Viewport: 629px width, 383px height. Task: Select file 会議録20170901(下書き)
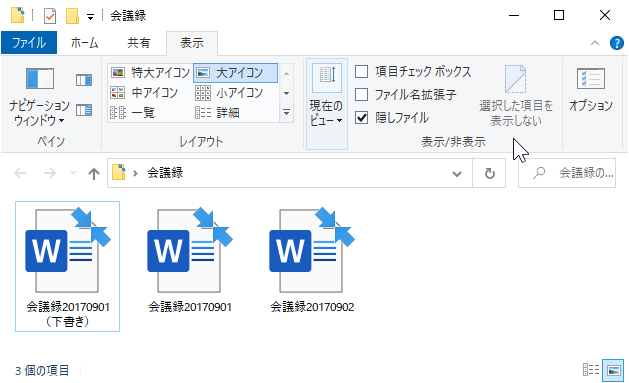(67, 266)
